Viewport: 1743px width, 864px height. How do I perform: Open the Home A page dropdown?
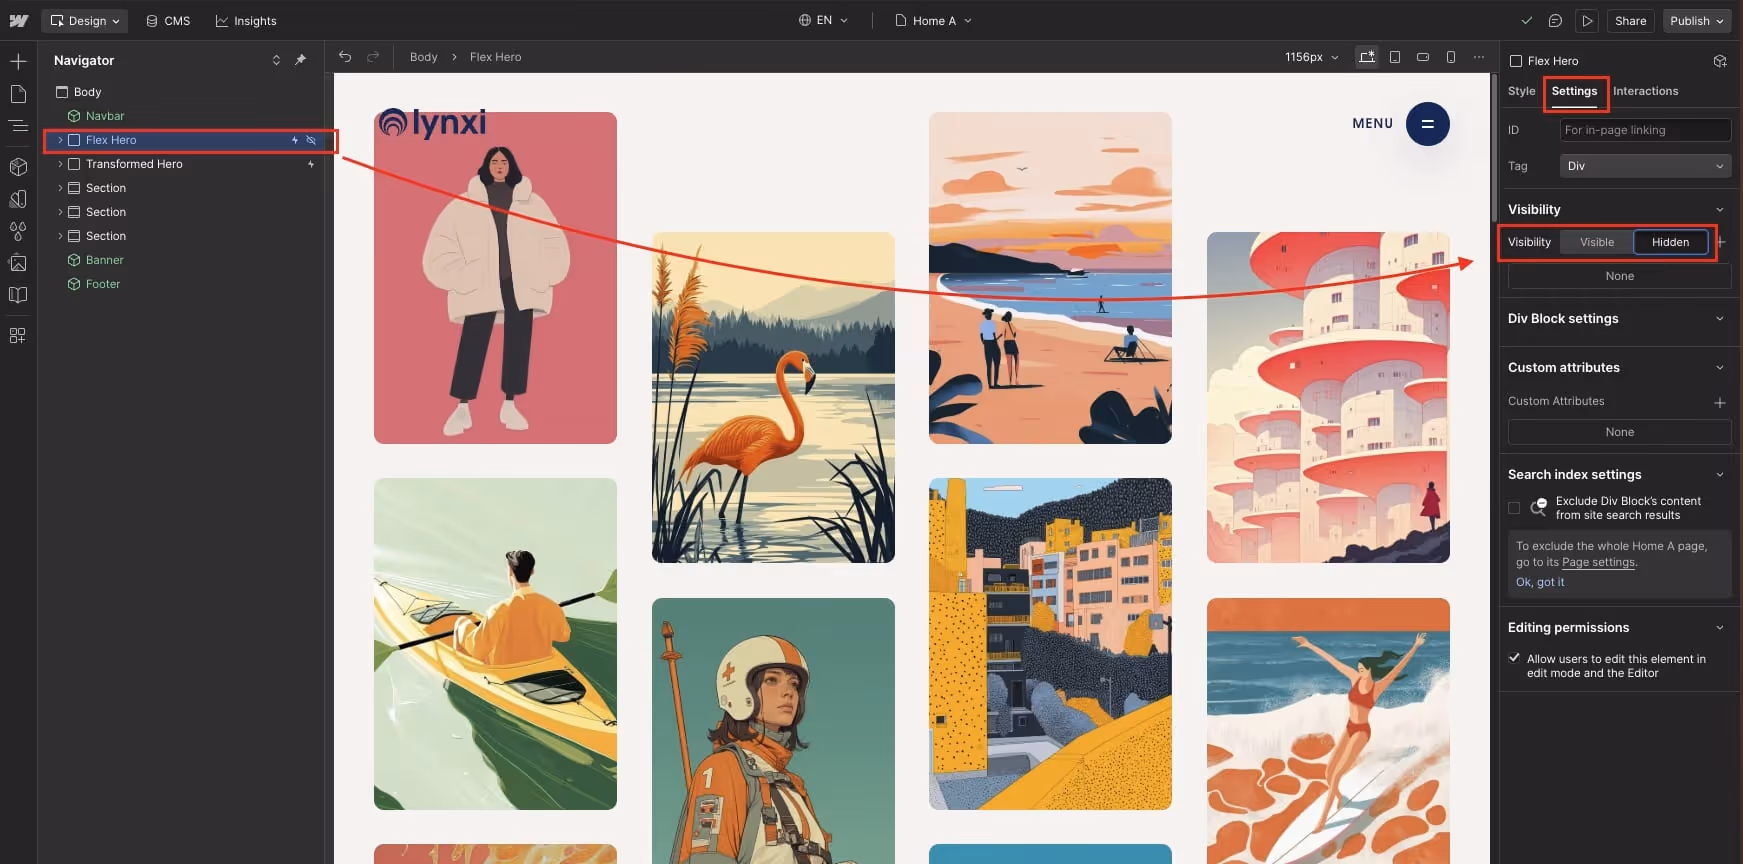coord(933,21)
